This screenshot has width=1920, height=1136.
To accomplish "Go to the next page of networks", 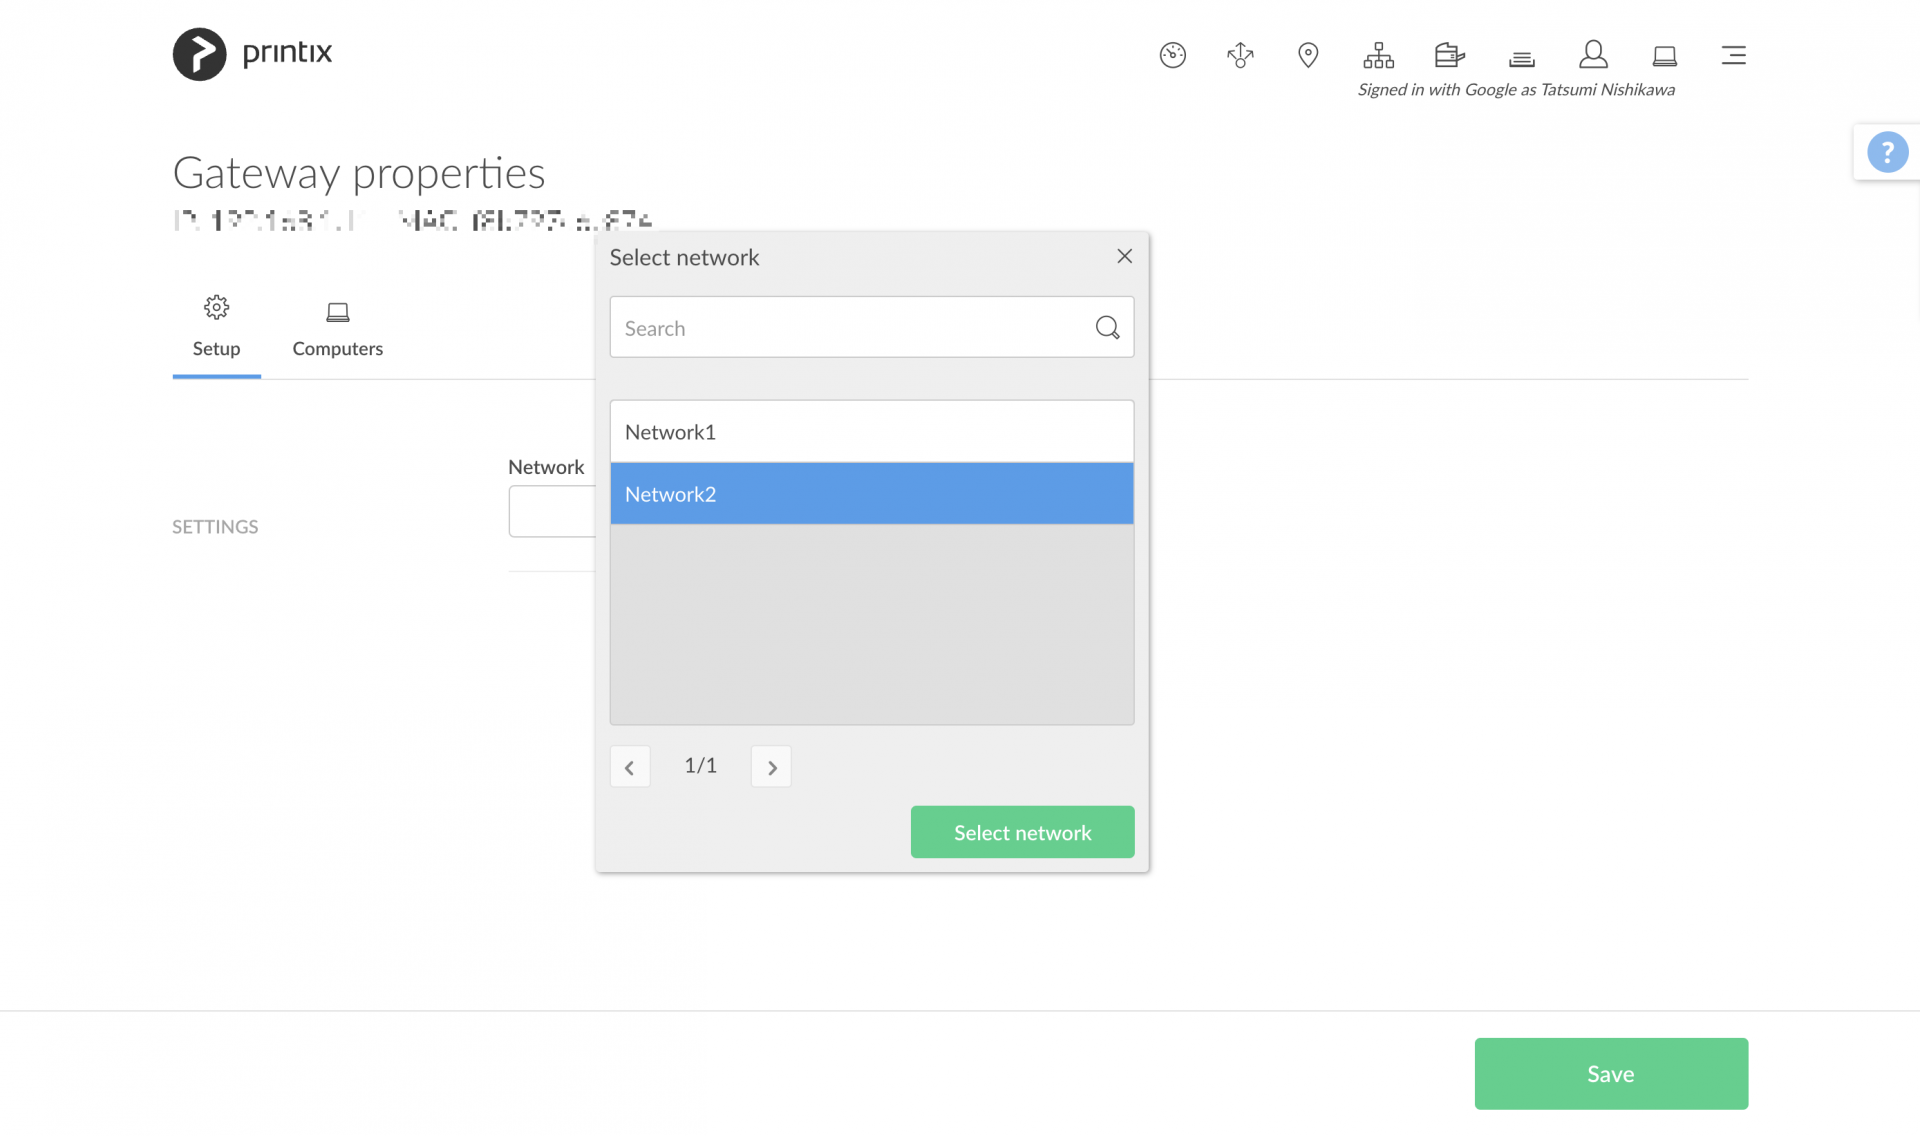I will pos(770,766).
